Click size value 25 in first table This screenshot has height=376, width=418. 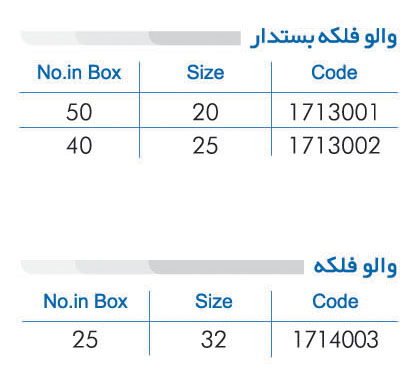pos(205,146)
